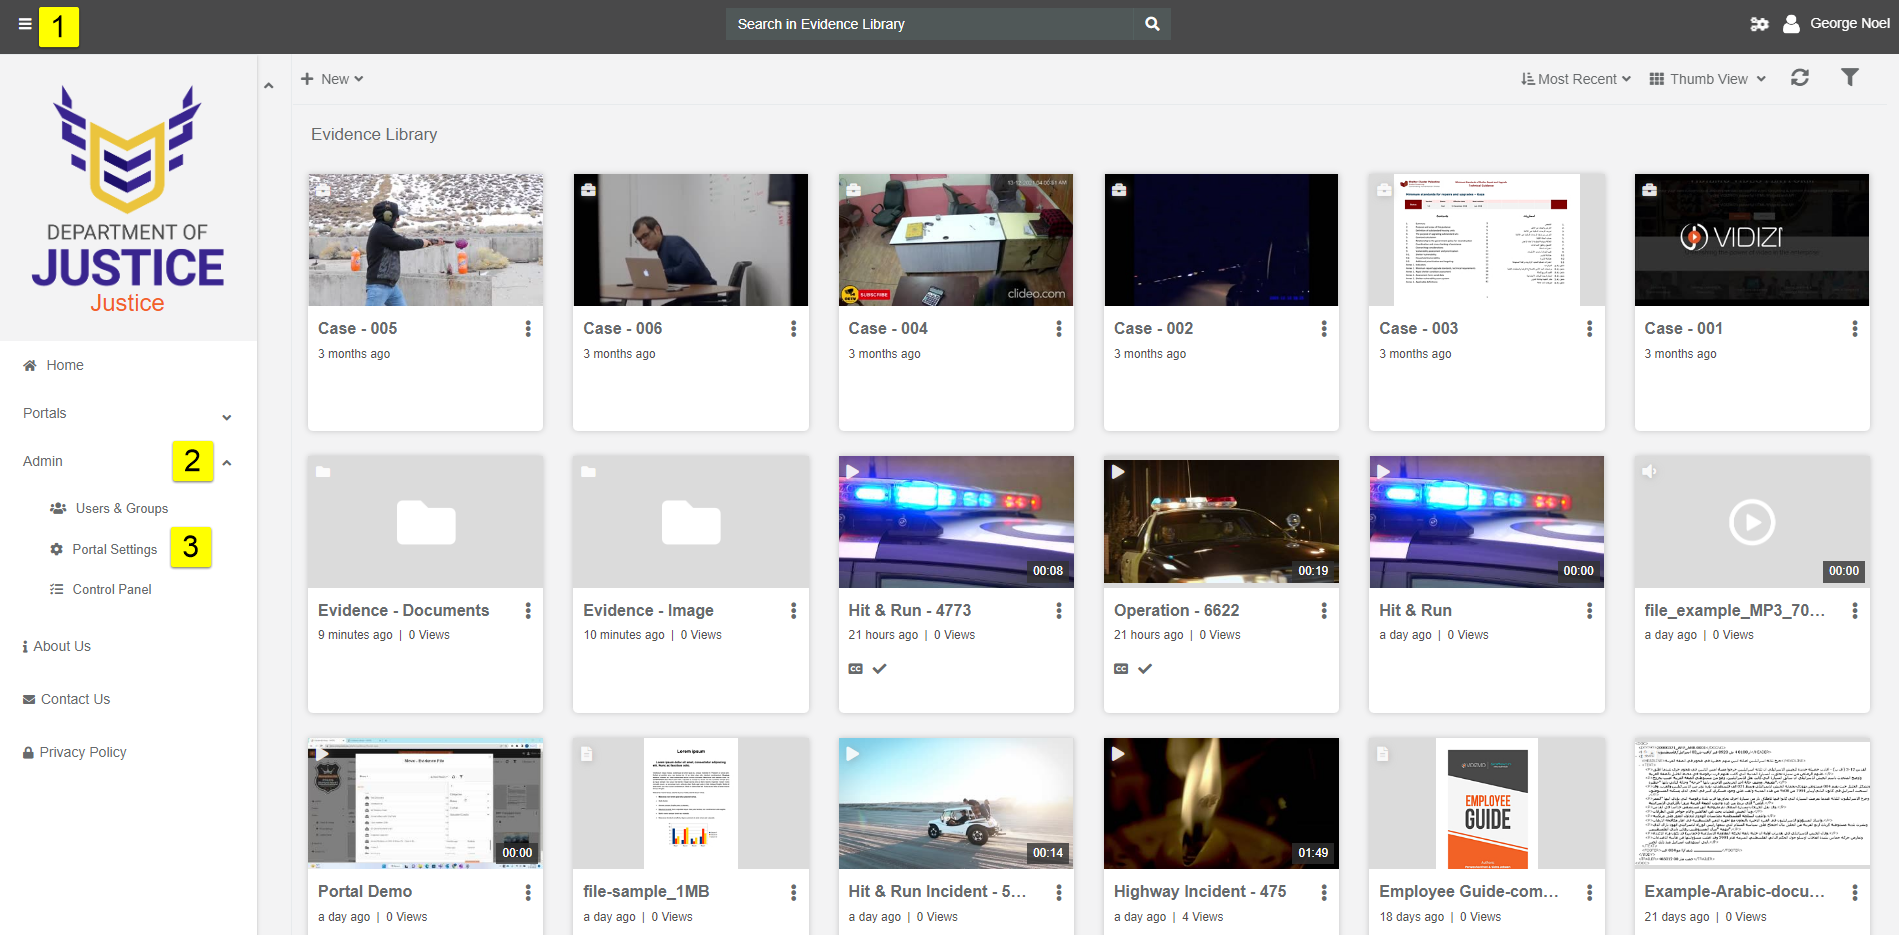Click in the Search in Evidence Library field
The width and height of the screenshot is (1900, 935).
pyautogui.click(x=930, y=24)
